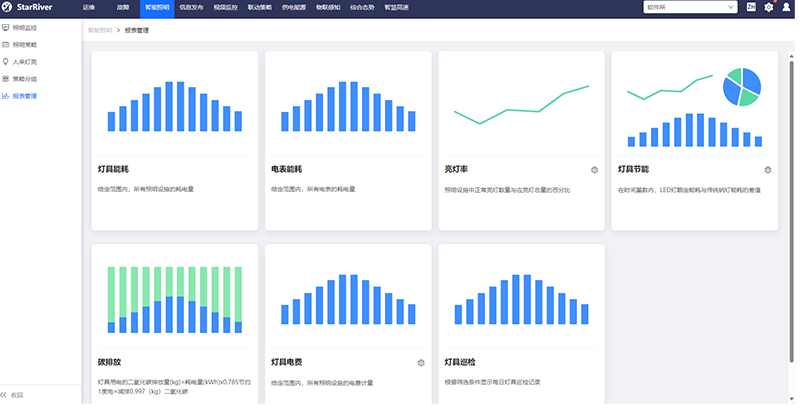Open the 运维 top menu
Screen dimensions: 800x409
coord(89,7)
